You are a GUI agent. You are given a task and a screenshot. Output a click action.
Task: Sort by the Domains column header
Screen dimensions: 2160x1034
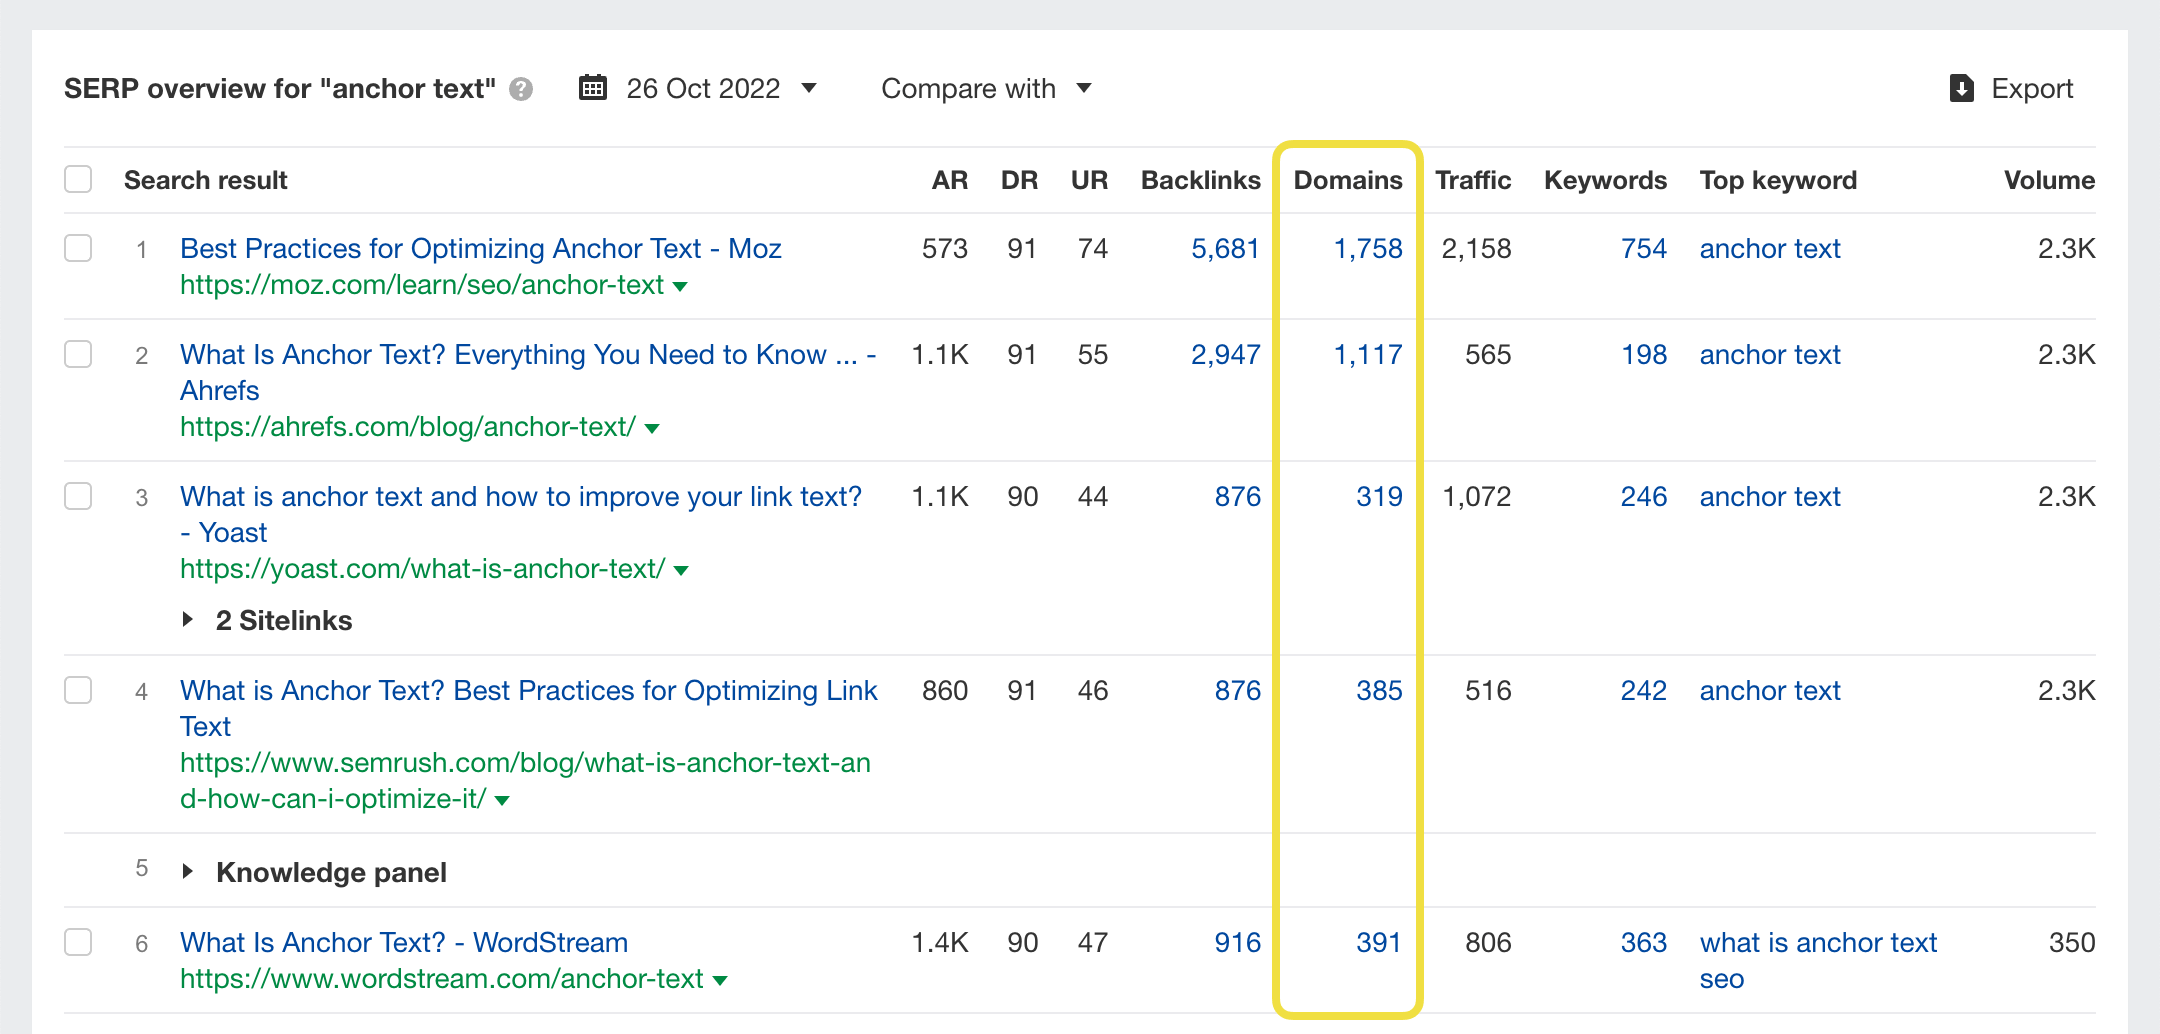coord(1348,180)
